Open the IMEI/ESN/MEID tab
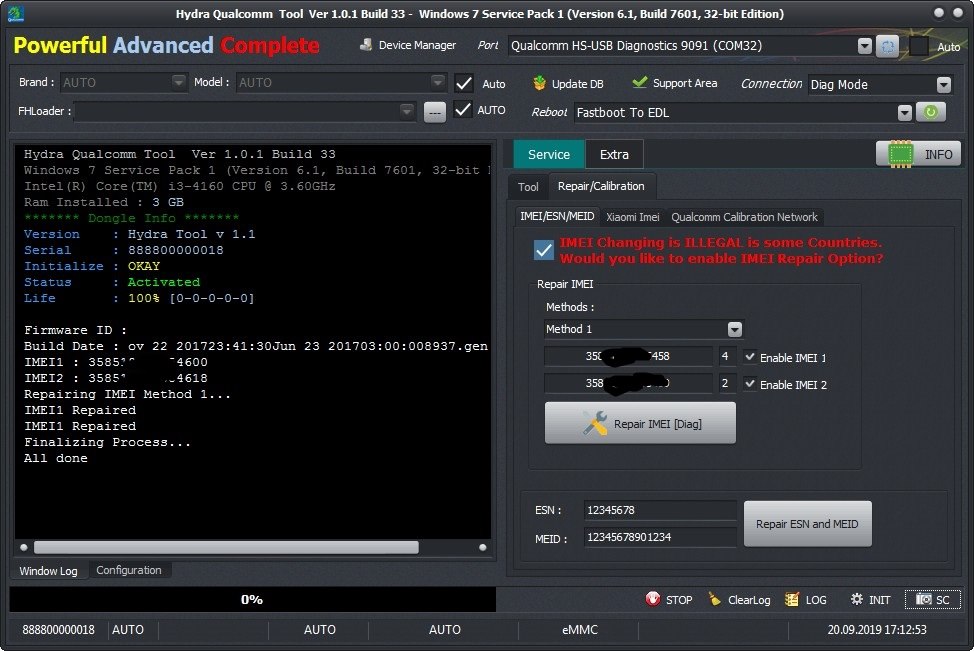 (x=557, y=216)
